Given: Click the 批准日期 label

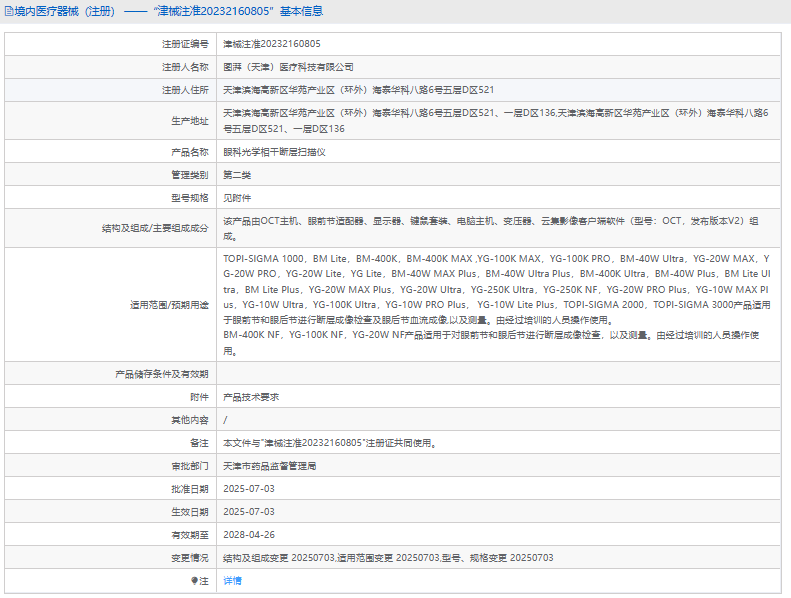Looking at the screenshot, I should (190, 489).
